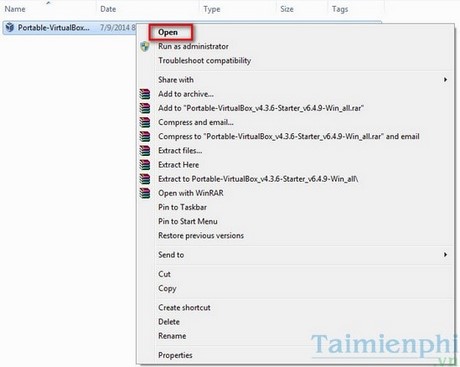The height and width of the screenshot is (367, 460).
Task: Click WinRAR icon beside Extract files...
Action: [145, 151]
